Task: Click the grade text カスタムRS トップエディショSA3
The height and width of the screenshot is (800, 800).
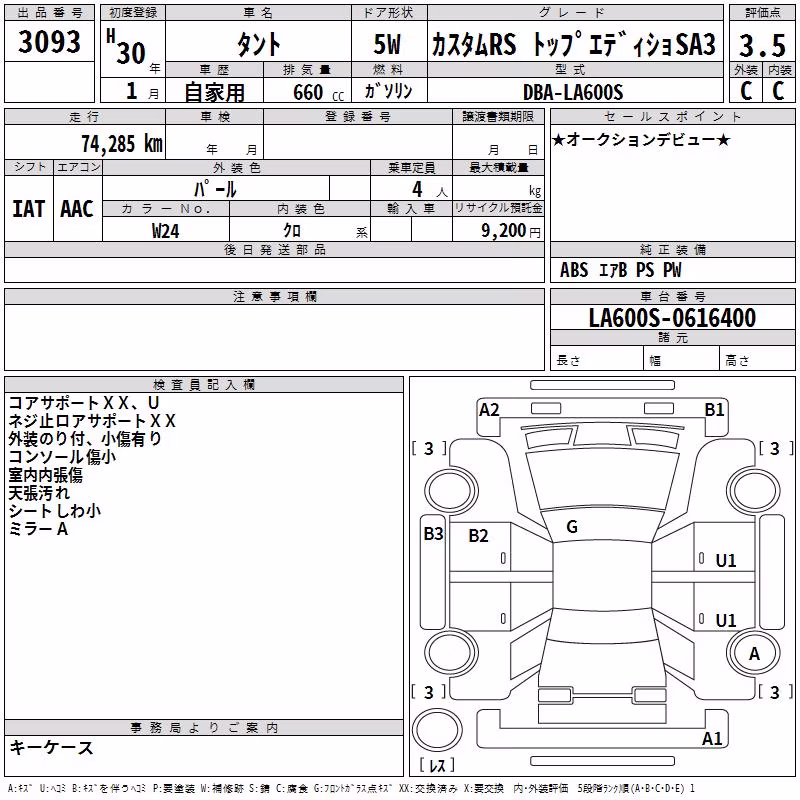Action: [574, 44]
